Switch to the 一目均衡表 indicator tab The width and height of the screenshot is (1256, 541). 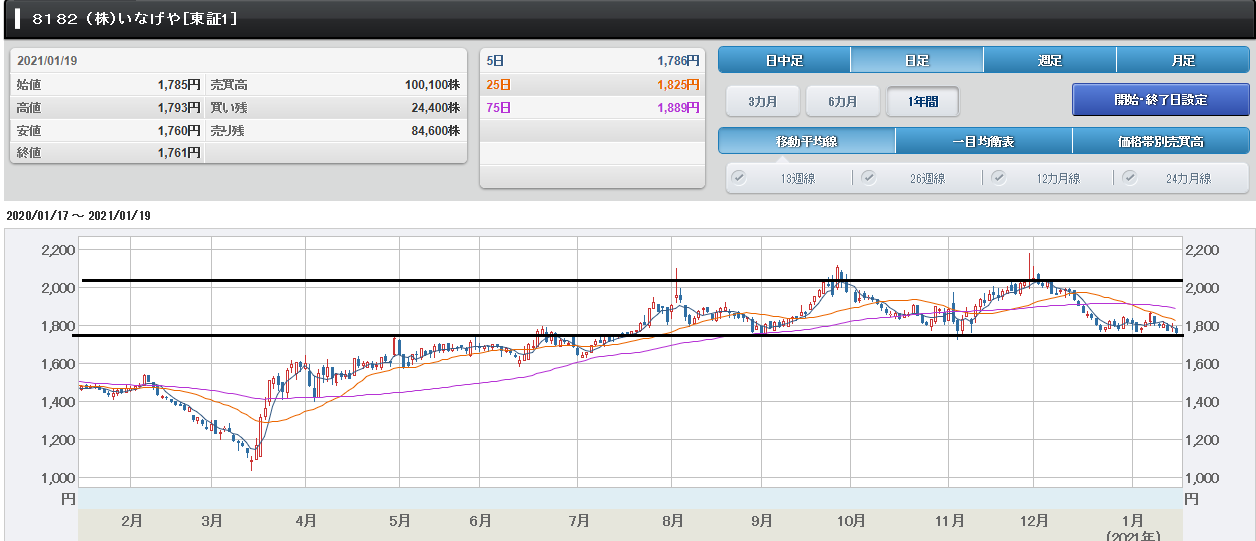(983, 141)
